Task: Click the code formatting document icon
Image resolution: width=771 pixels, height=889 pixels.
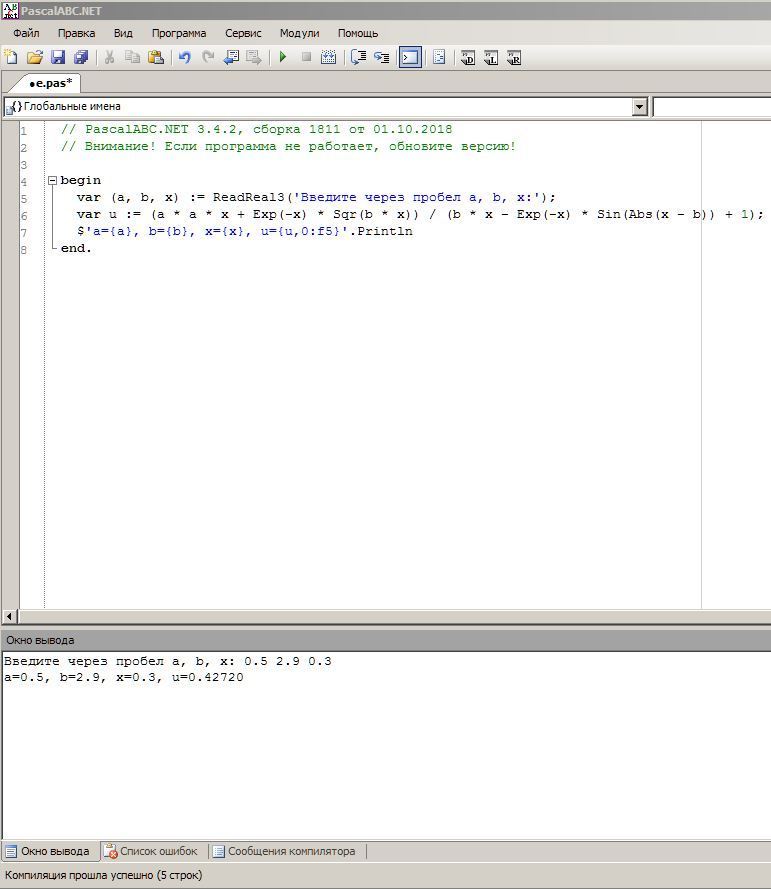Action: 439,57
